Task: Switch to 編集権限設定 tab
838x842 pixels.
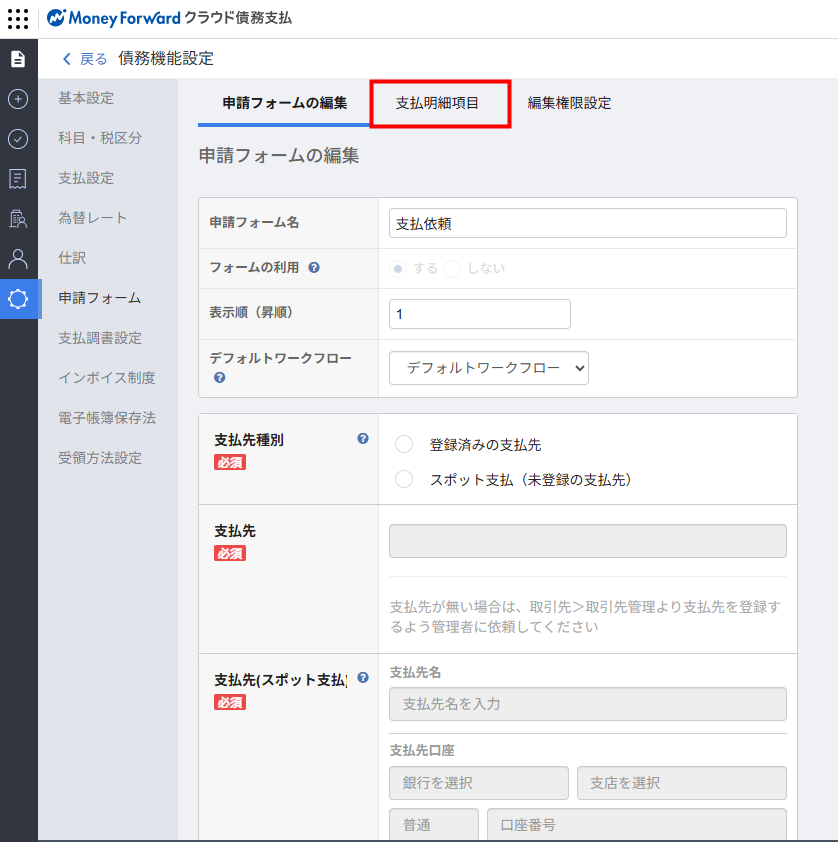Action: click(x=569, y=103)
